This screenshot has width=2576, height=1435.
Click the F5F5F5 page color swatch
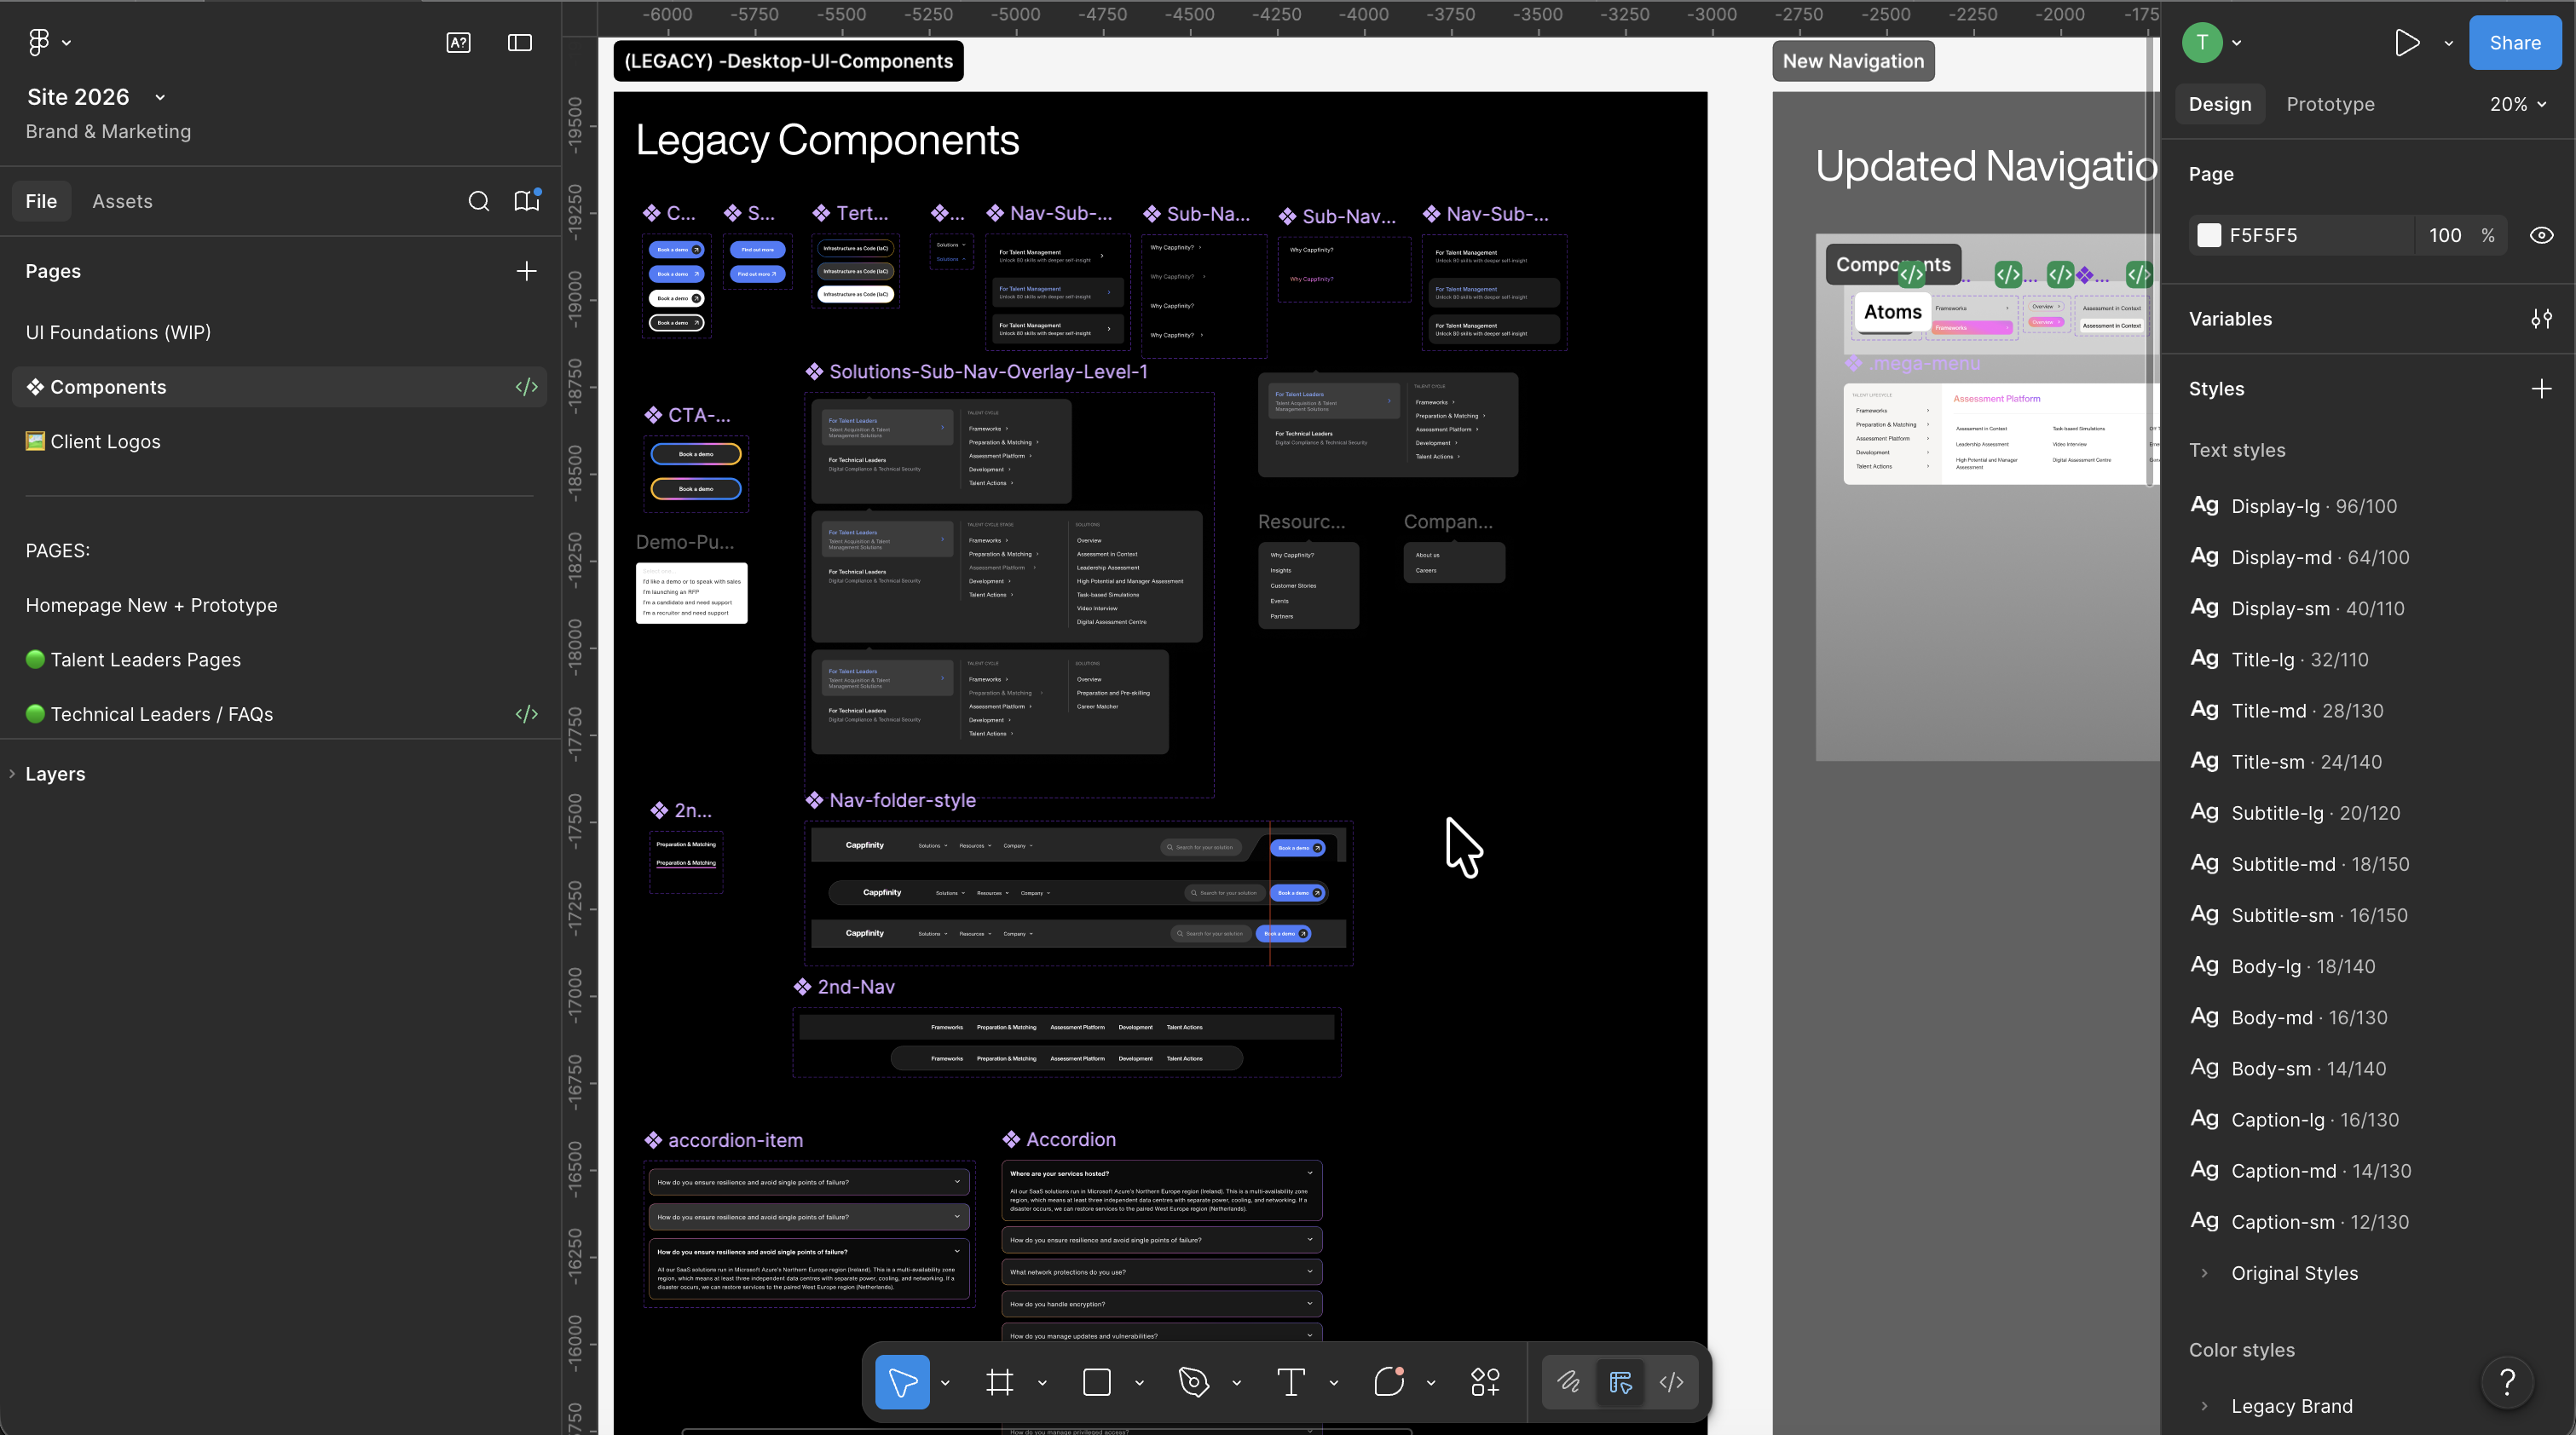pos(2209,236)
